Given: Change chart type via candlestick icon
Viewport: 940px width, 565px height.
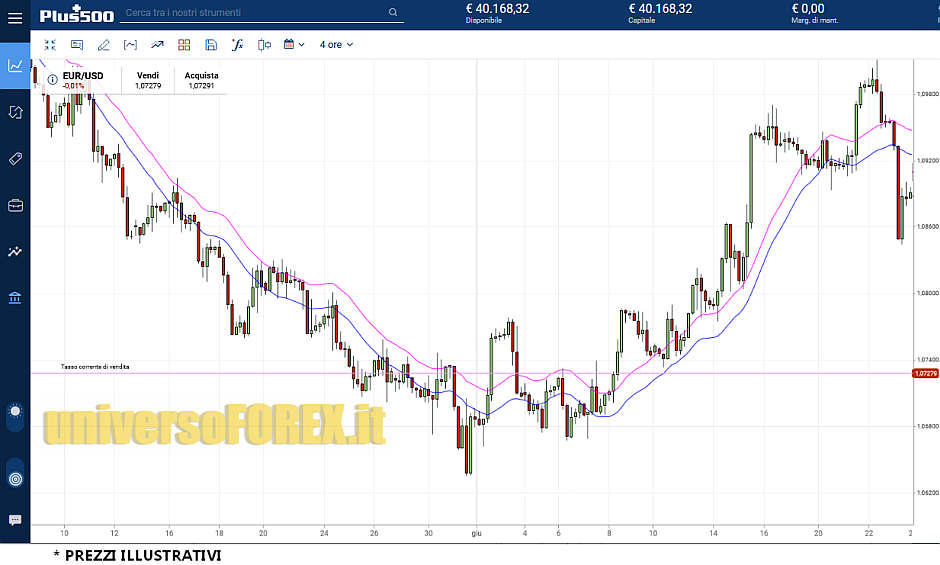Looking at the screenshot, I should (x=264, y=45).
